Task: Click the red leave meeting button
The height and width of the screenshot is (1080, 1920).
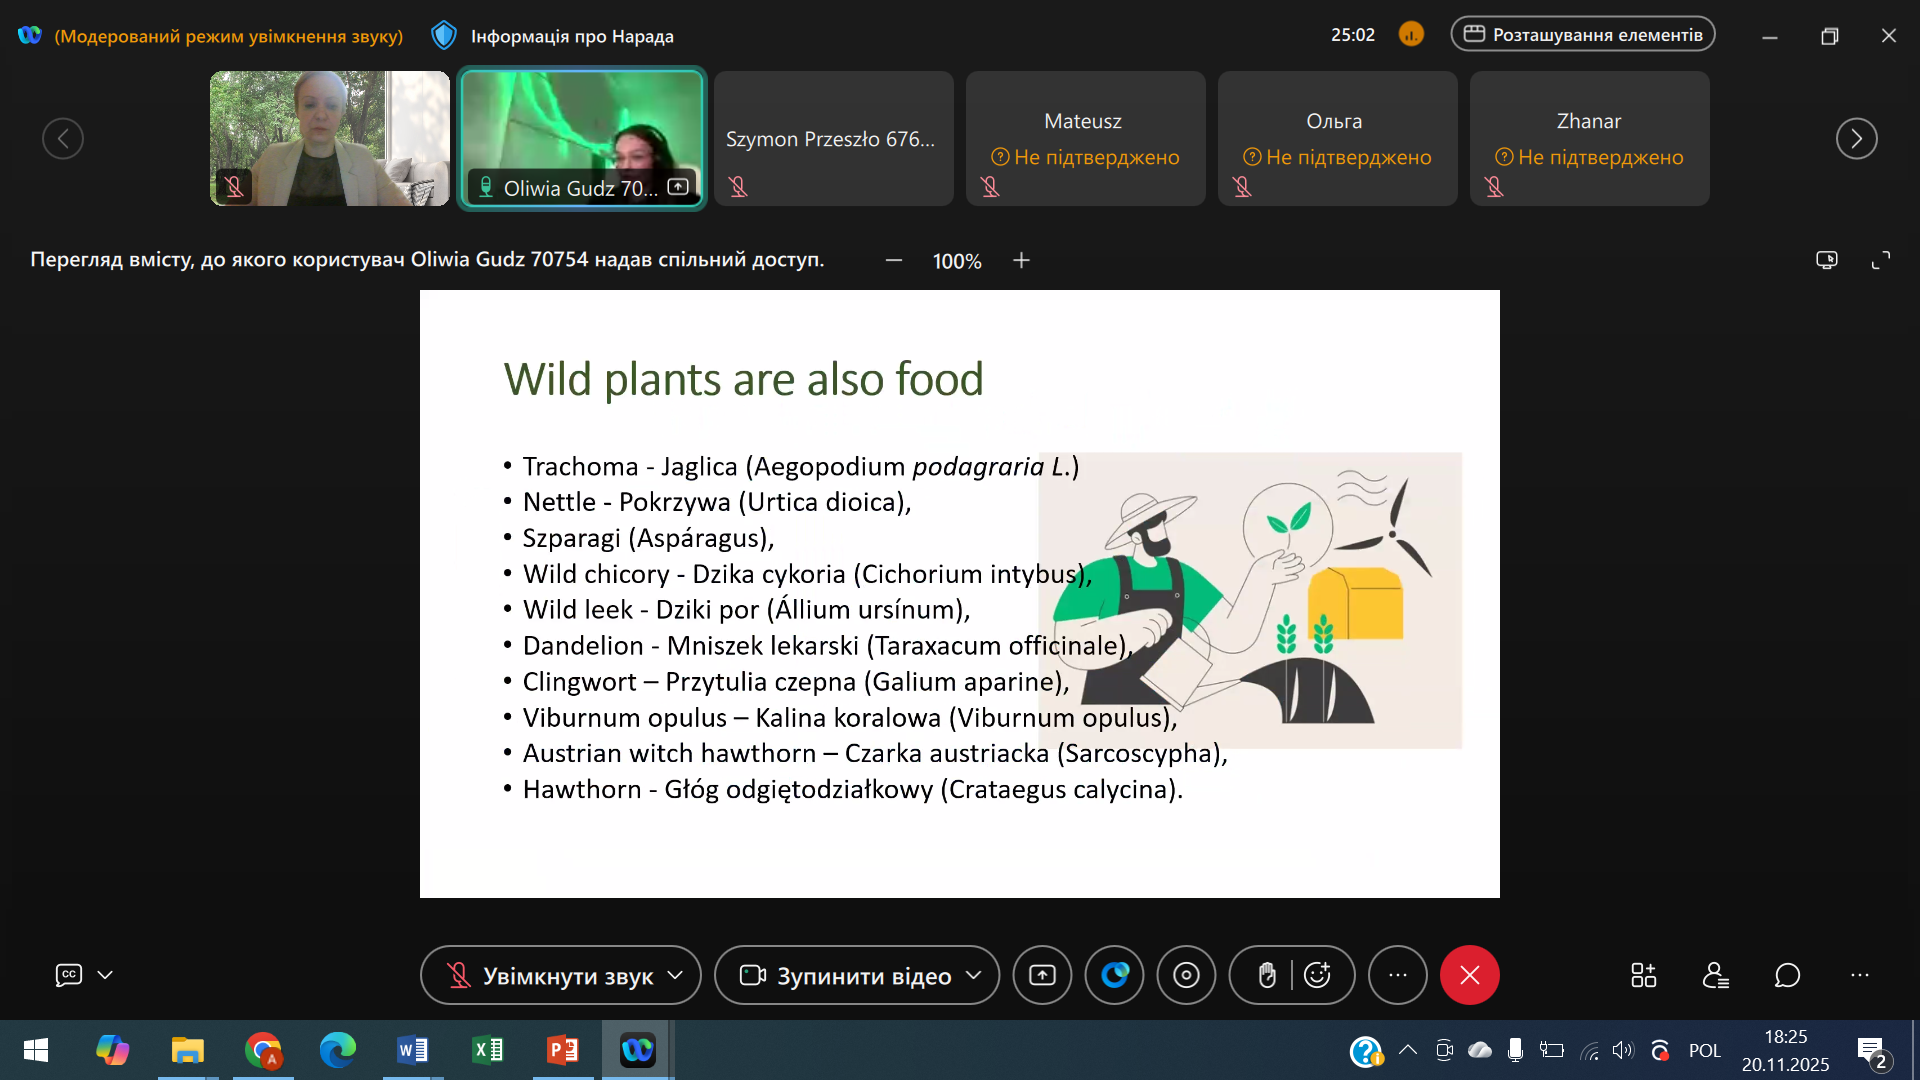Action: 1469,975
